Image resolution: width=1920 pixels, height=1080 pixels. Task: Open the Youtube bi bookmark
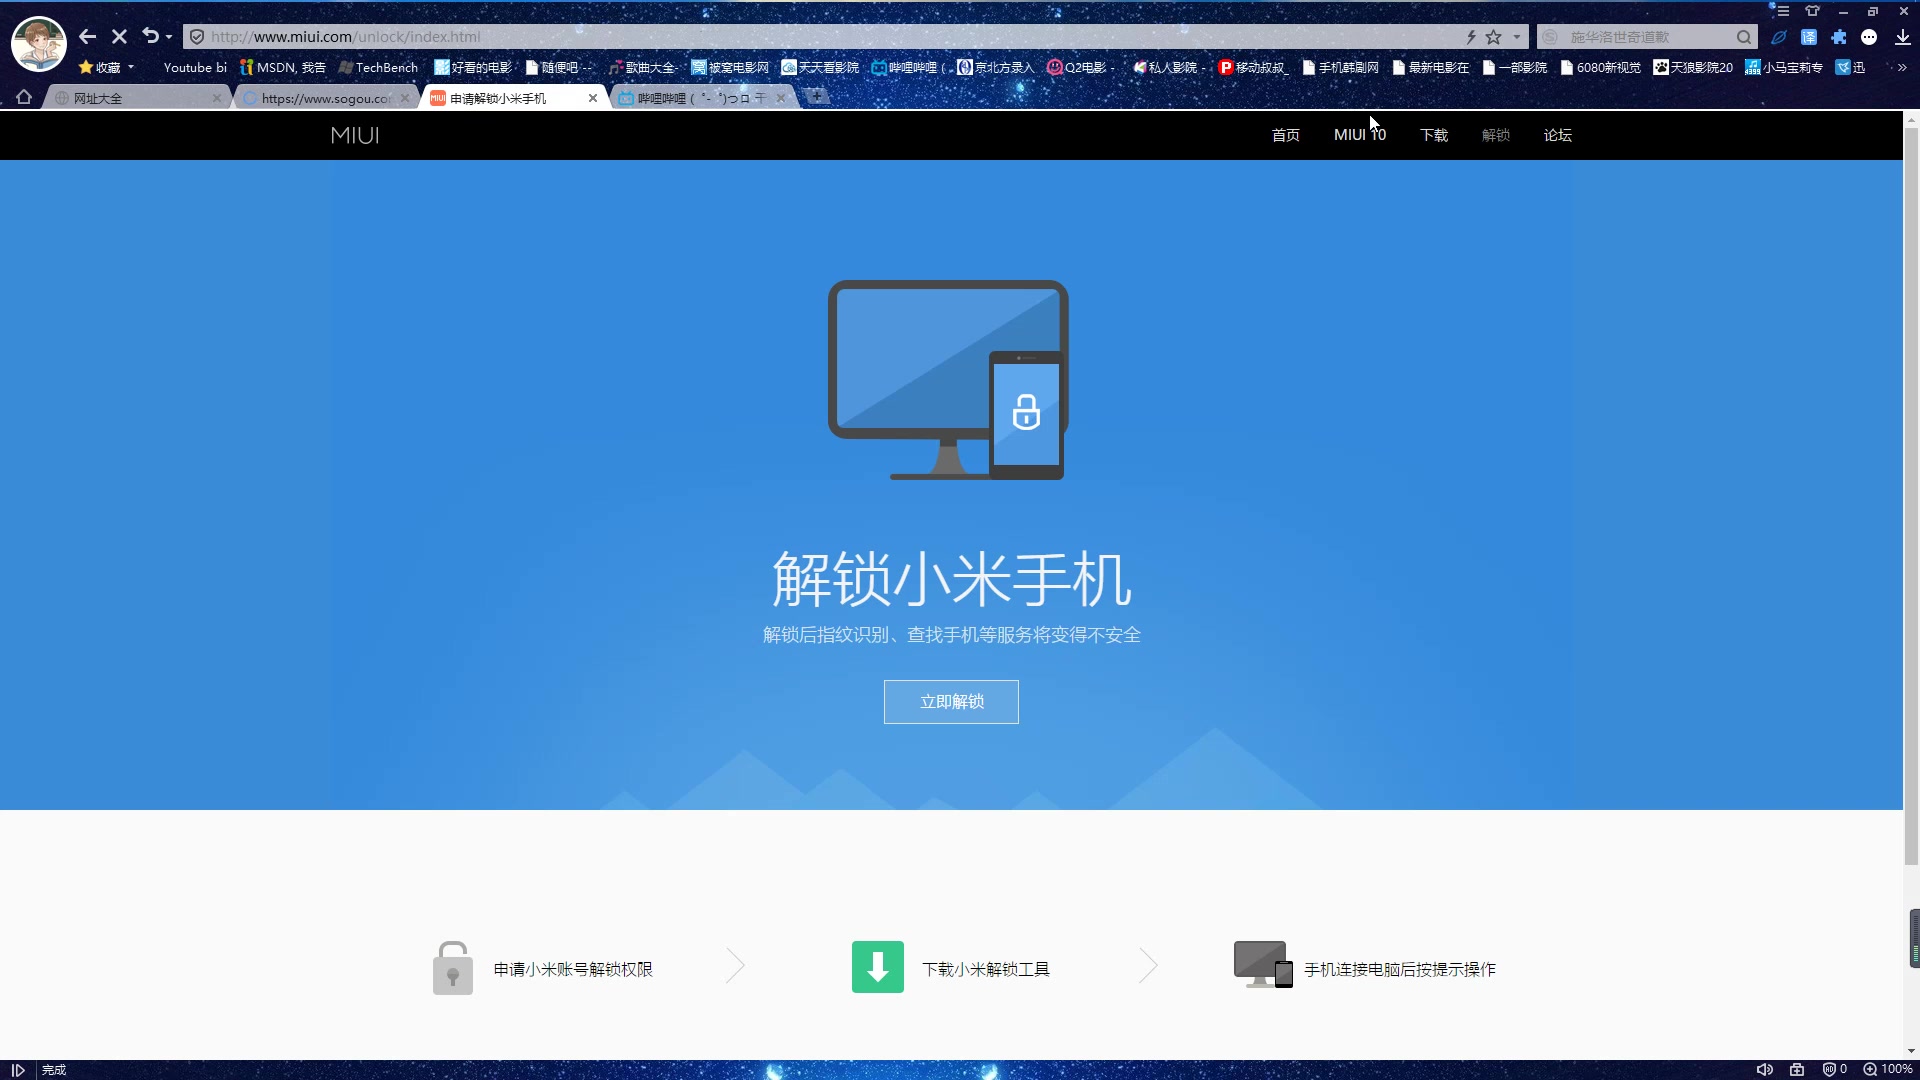pyautogui.click(x=195, y=67)
